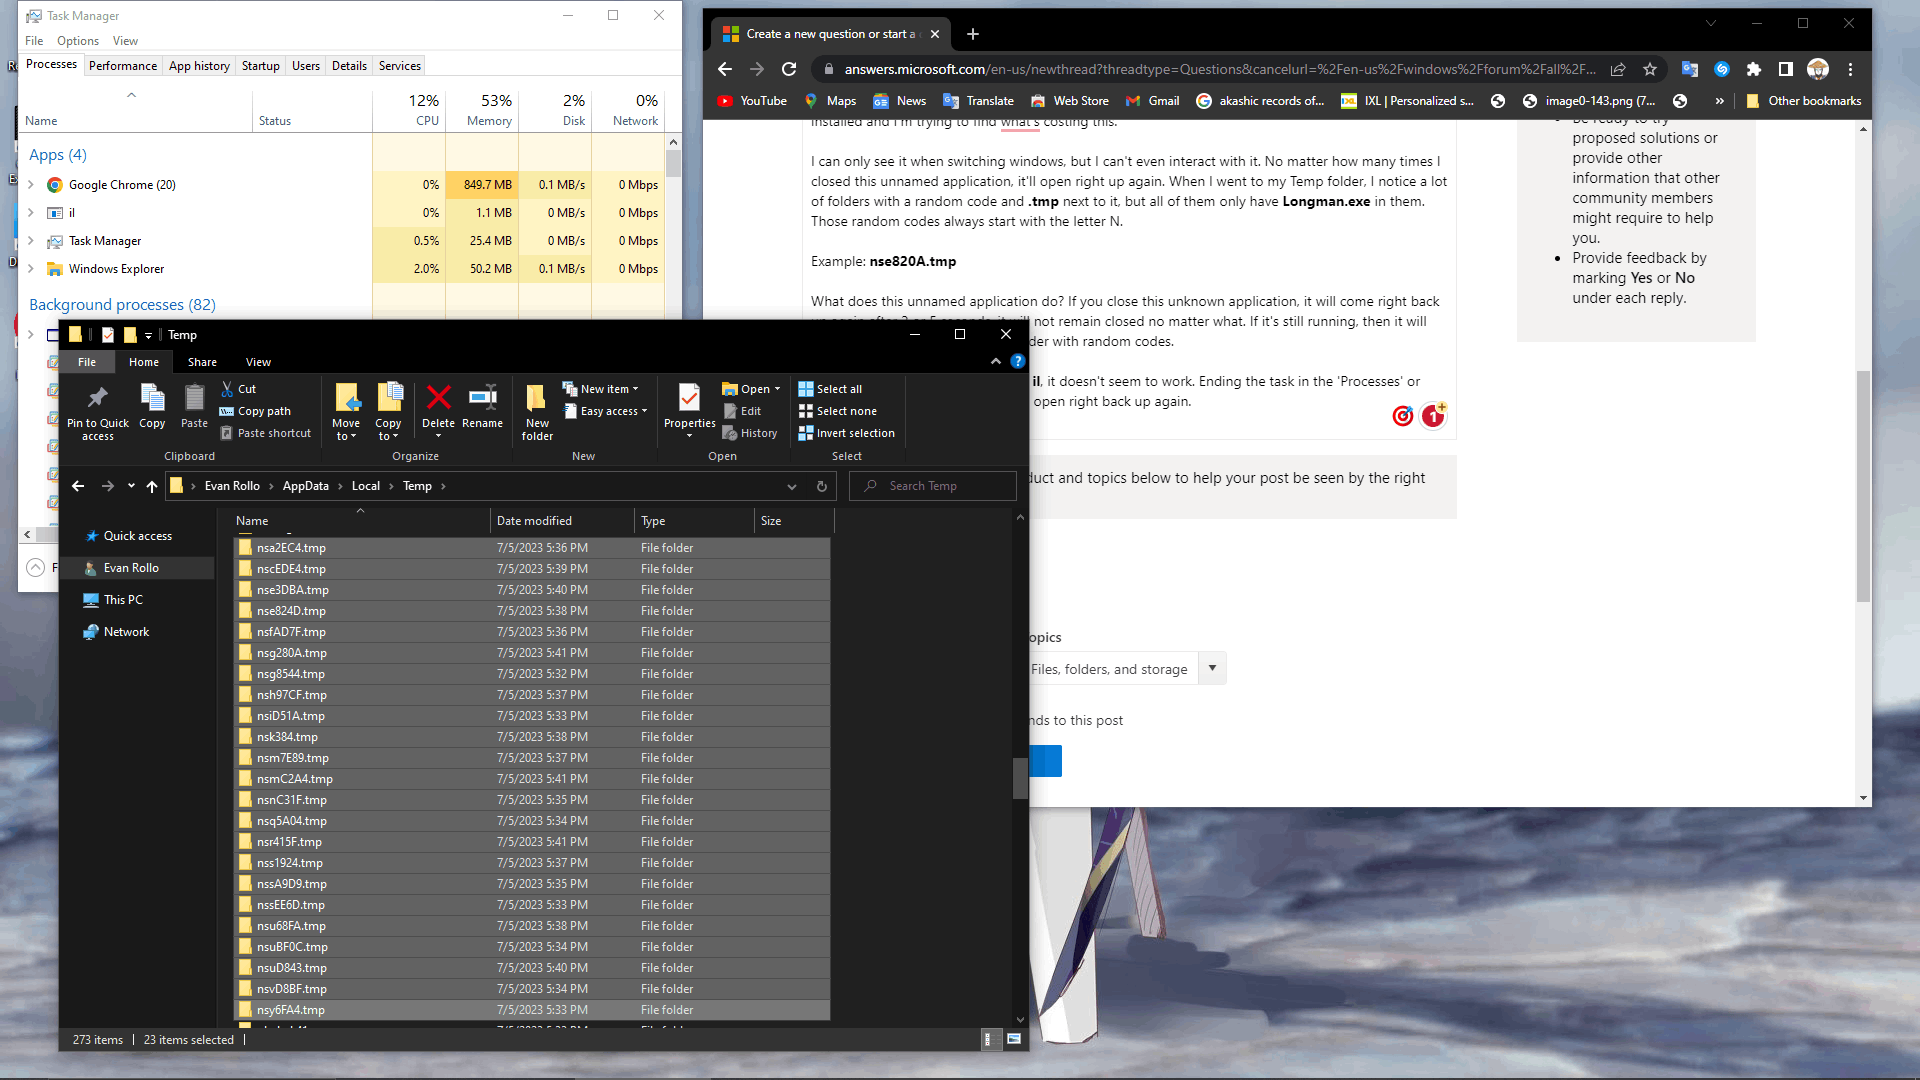Open New item dropdown
Image resolution: width=1920 pixels, height=1080 pixels.
(x=600, y=389)
